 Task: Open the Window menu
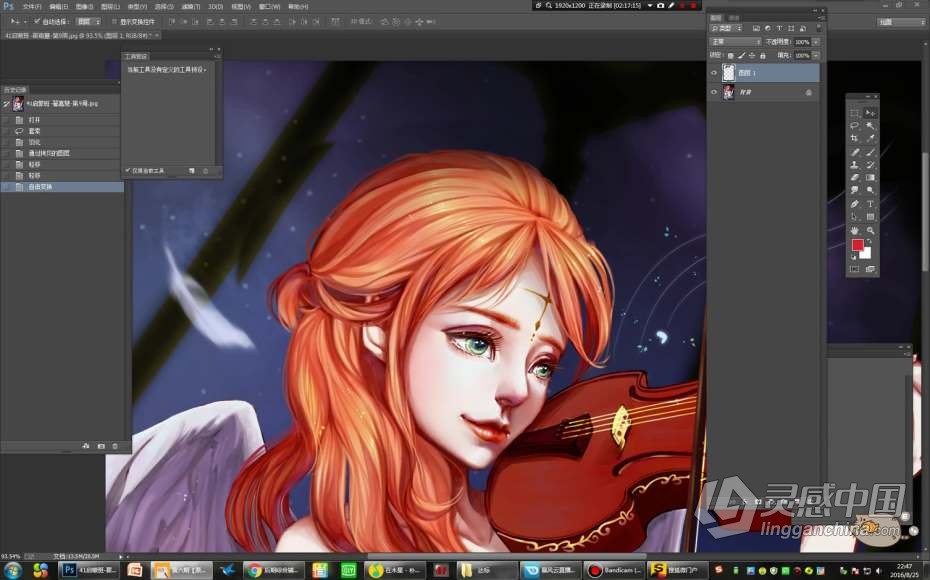pos(269,7)
